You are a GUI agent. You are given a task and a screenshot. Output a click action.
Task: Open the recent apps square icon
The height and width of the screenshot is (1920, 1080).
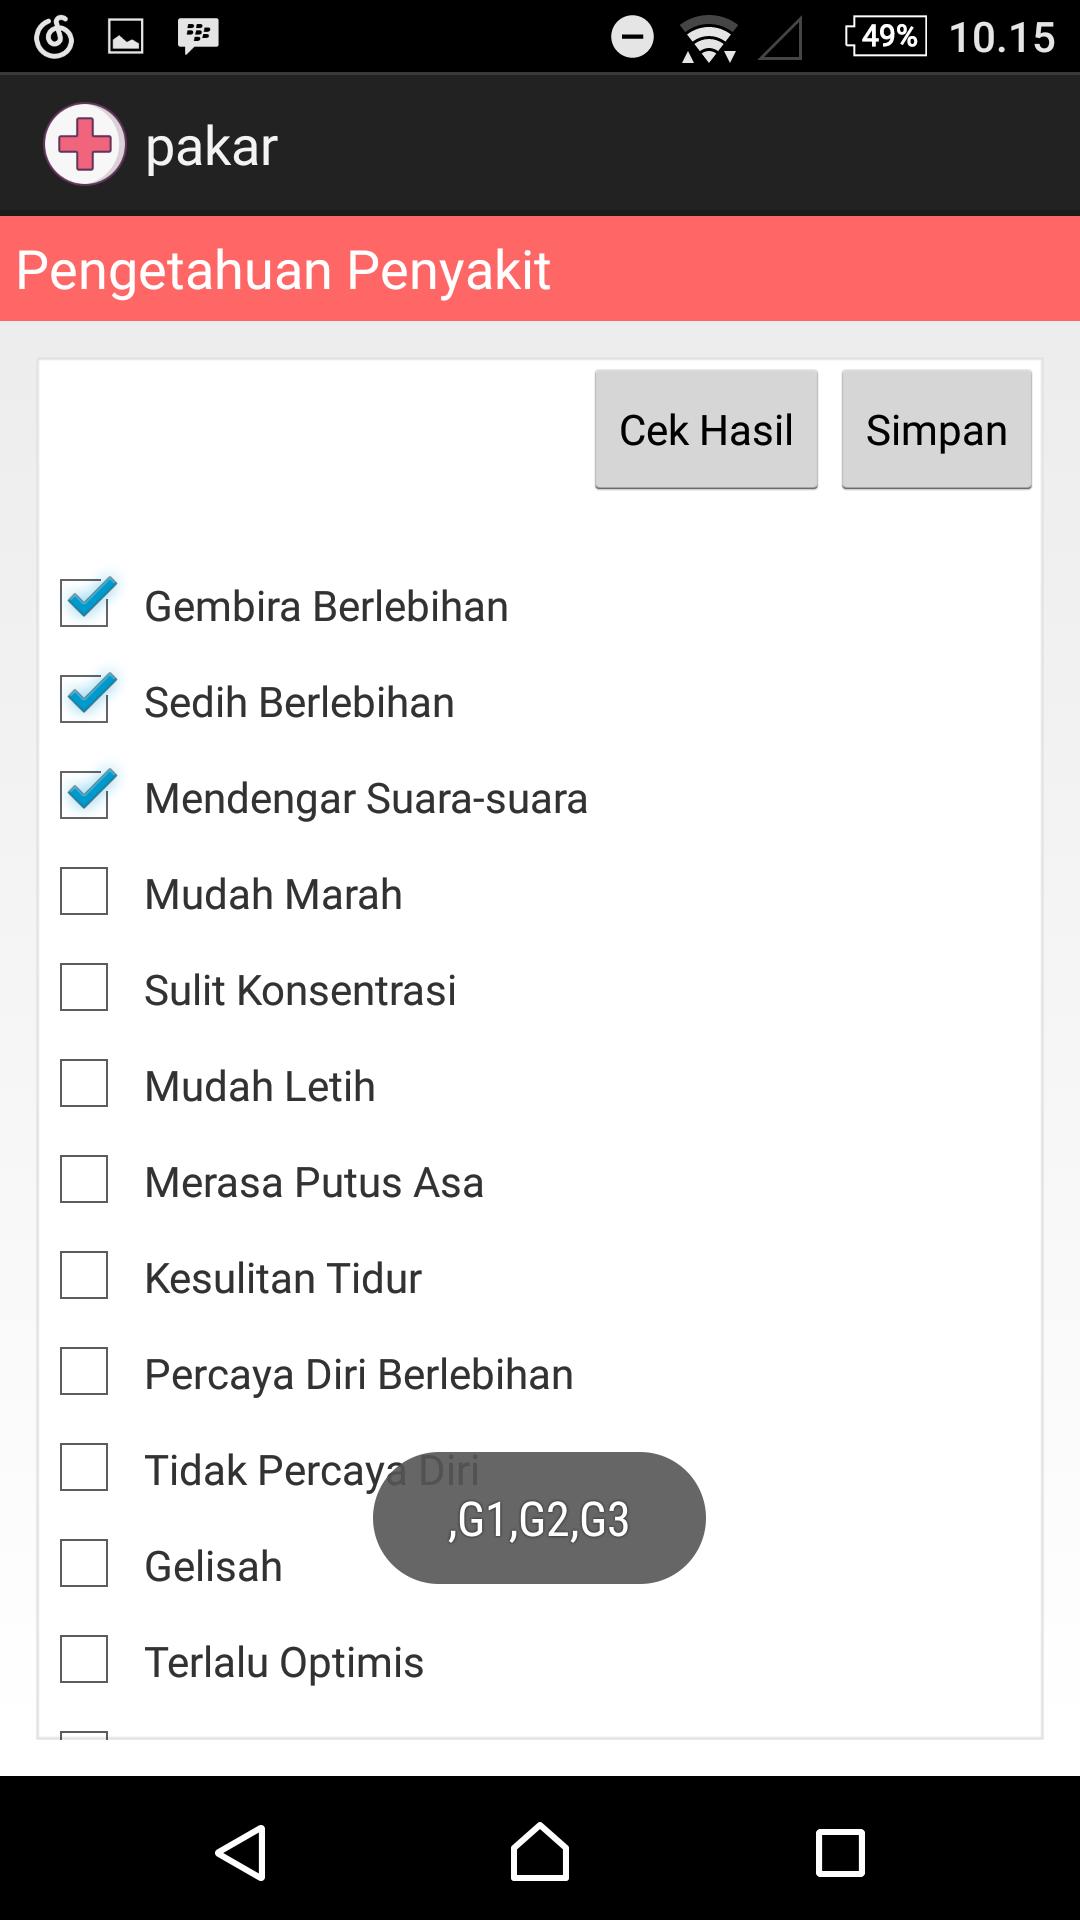840,1853
